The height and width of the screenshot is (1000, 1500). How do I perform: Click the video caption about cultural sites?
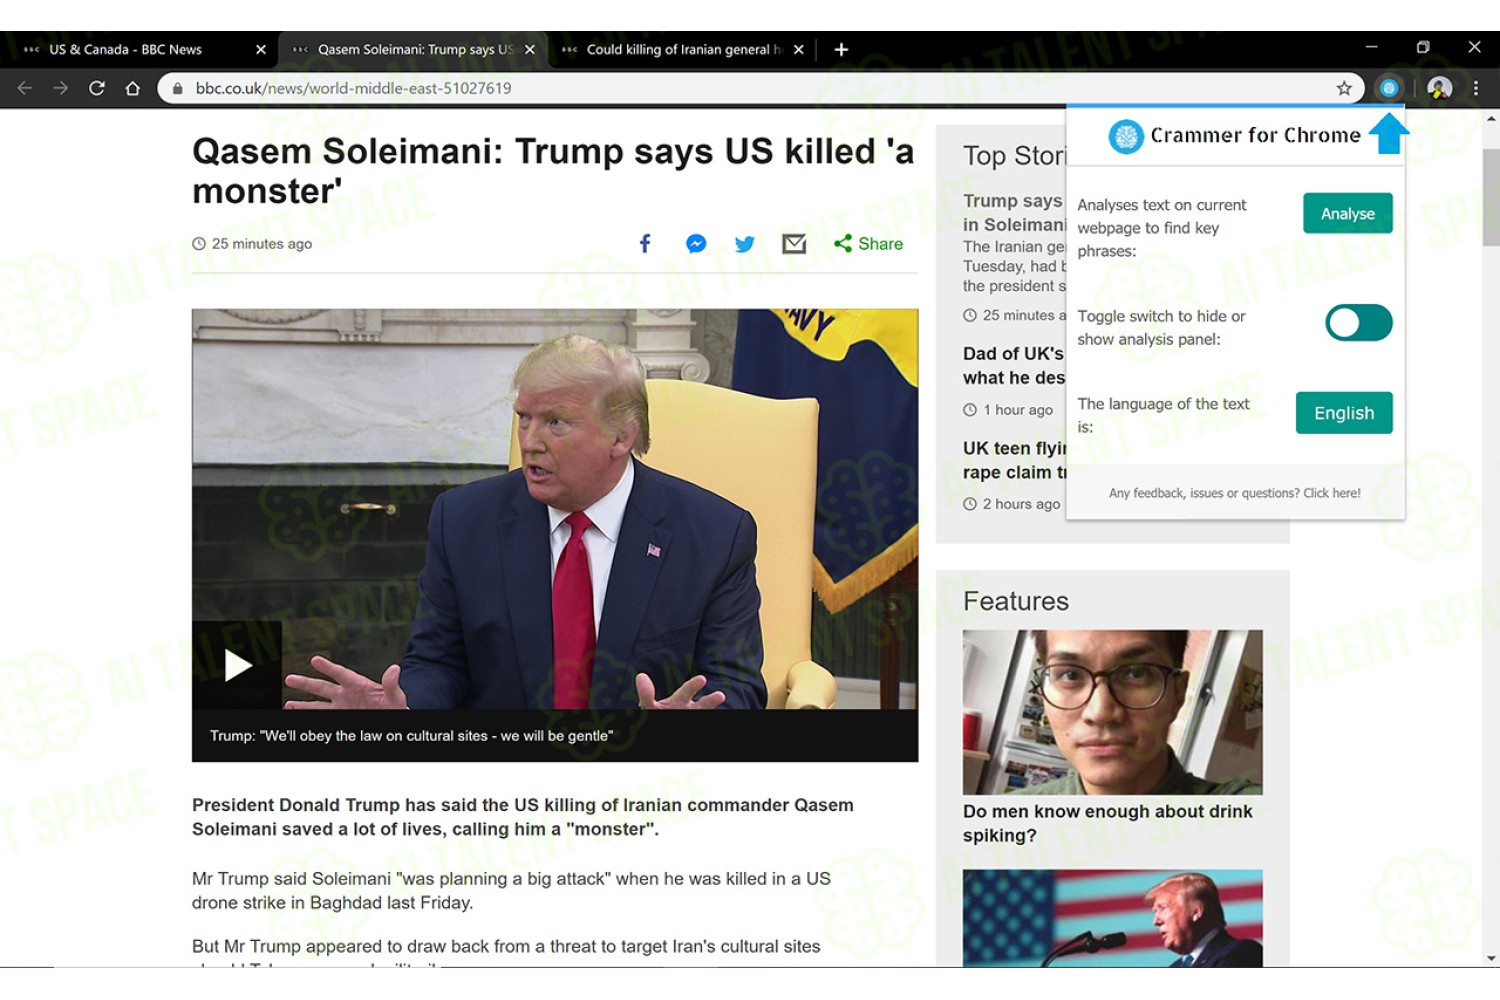coord(411,736)
